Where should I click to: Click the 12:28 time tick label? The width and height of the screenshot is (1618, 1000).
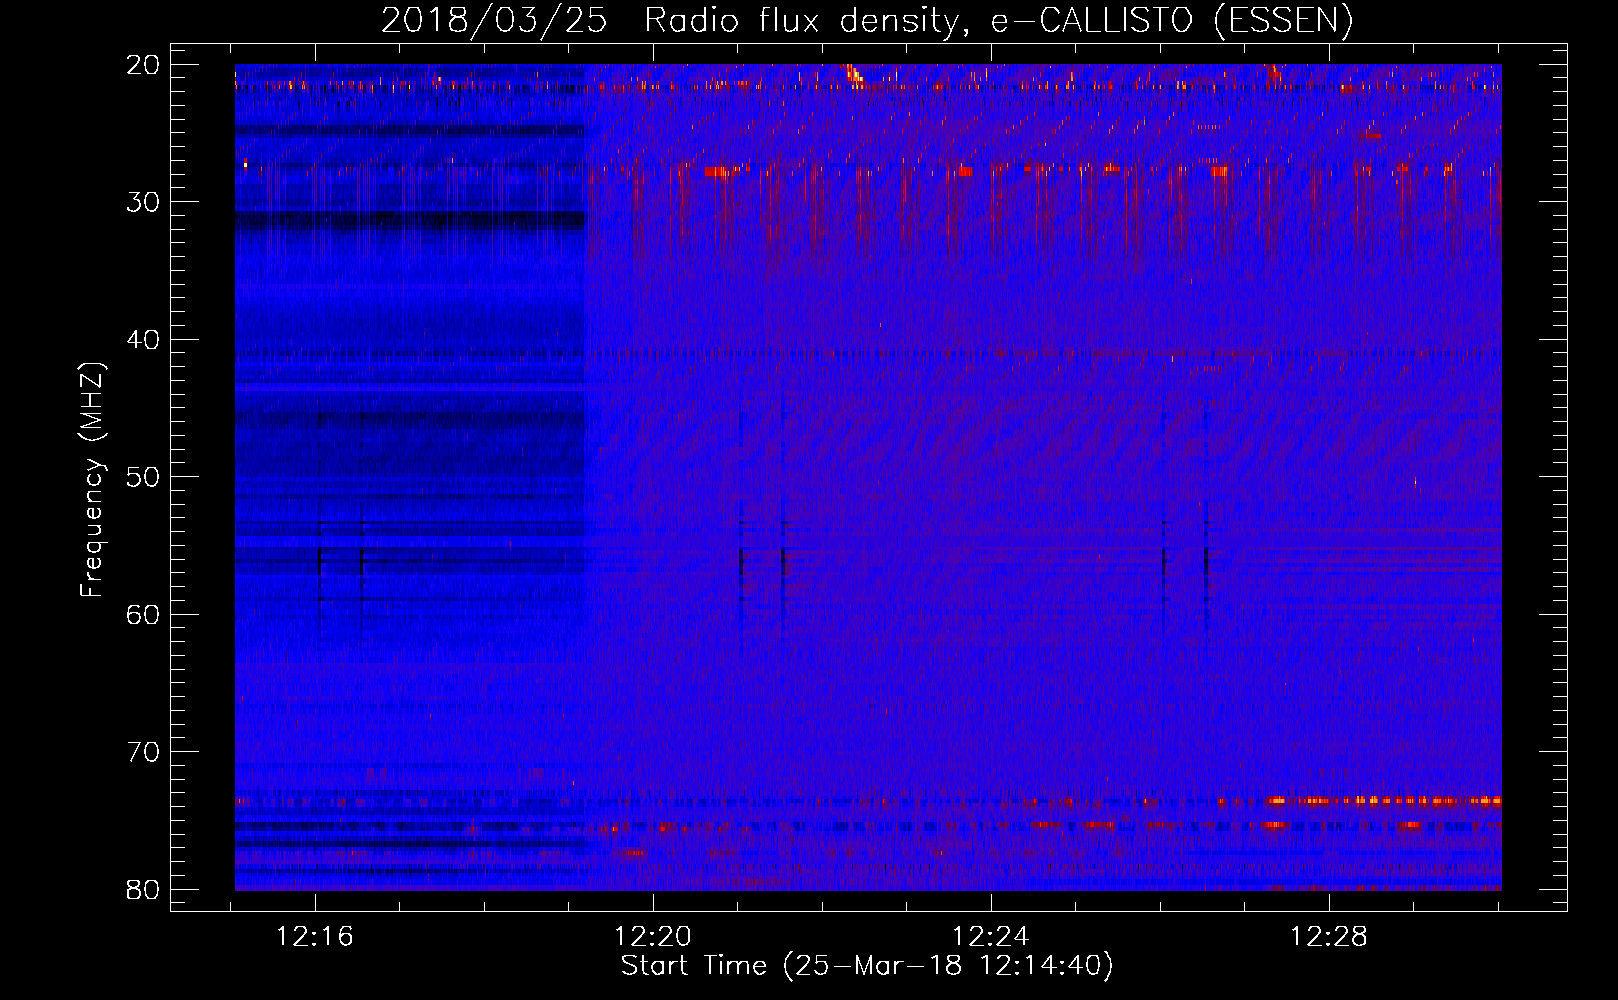1329,937
